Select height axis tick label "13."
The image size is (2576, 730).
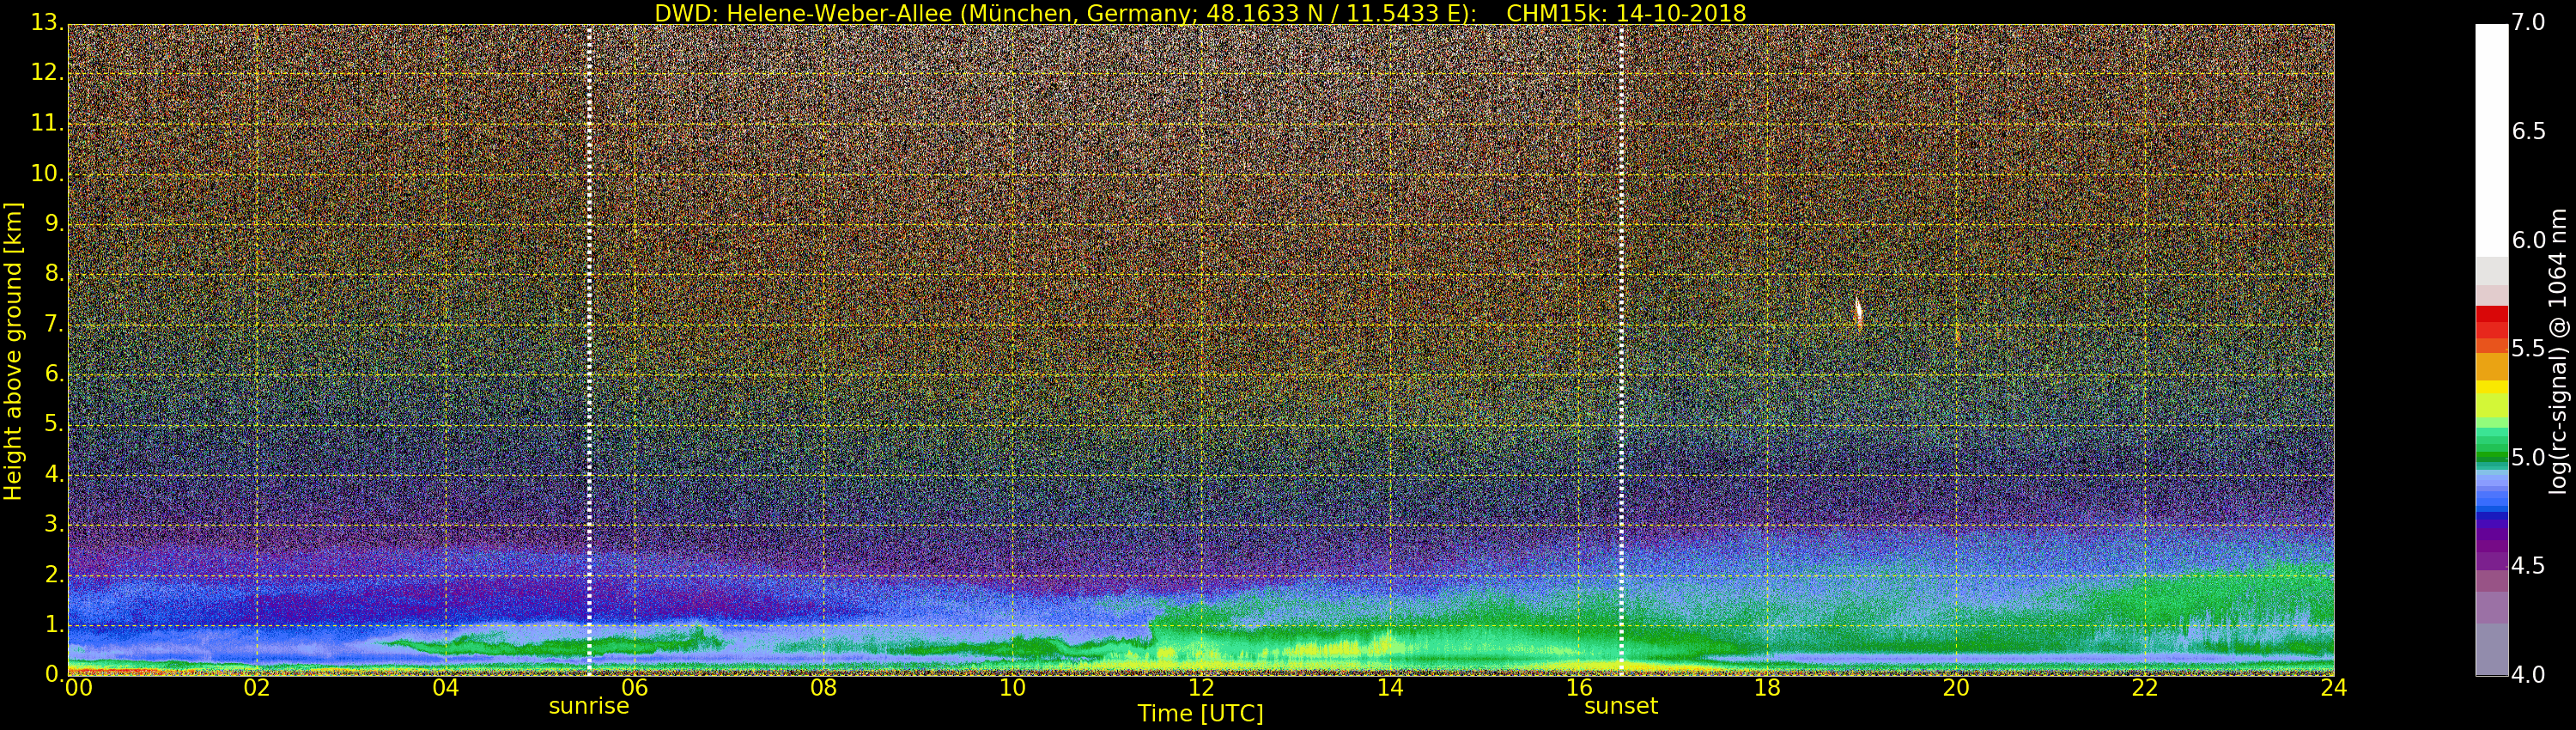[48, 24]
